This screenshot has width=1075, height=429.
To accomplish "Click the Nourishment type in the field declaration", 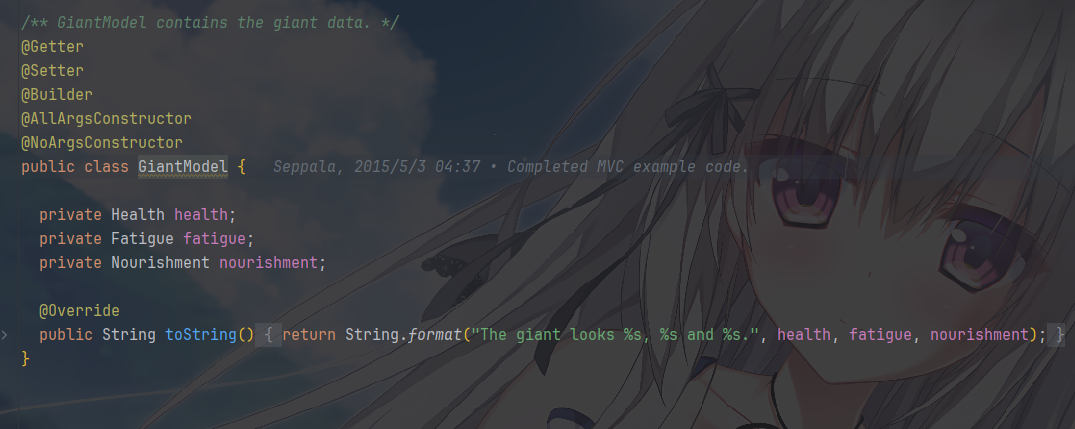I will coord(160,262).
